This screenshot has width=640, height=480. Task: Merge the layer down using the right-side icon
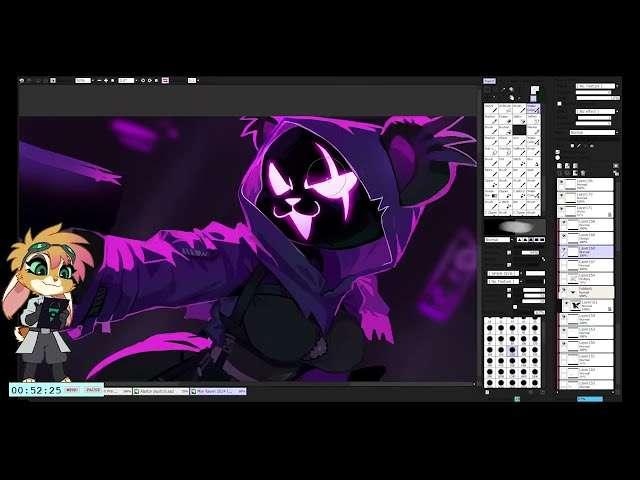point(616,173)
